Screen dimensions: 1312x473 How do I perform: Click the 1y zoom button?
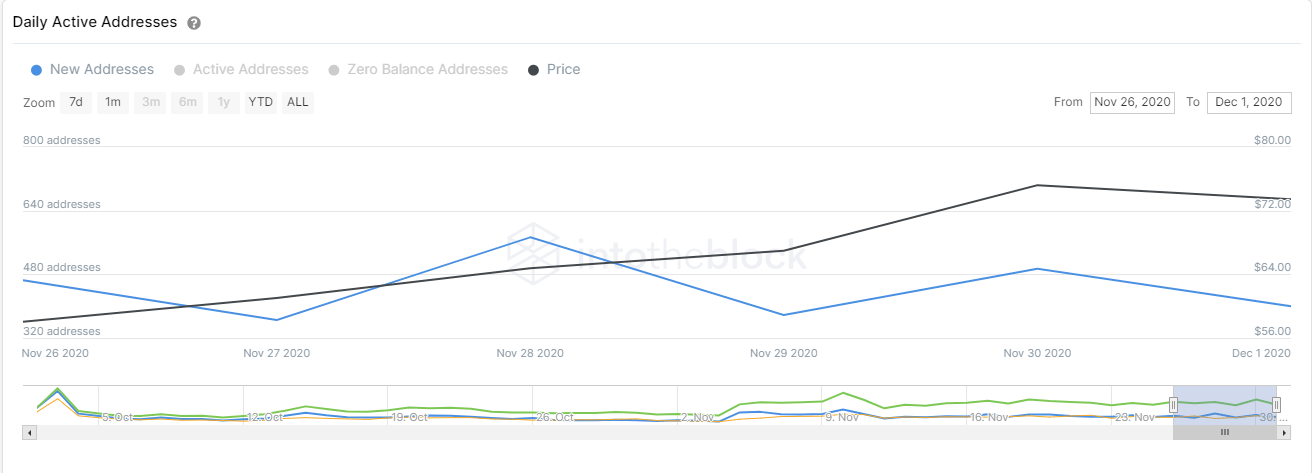[224, 102]
